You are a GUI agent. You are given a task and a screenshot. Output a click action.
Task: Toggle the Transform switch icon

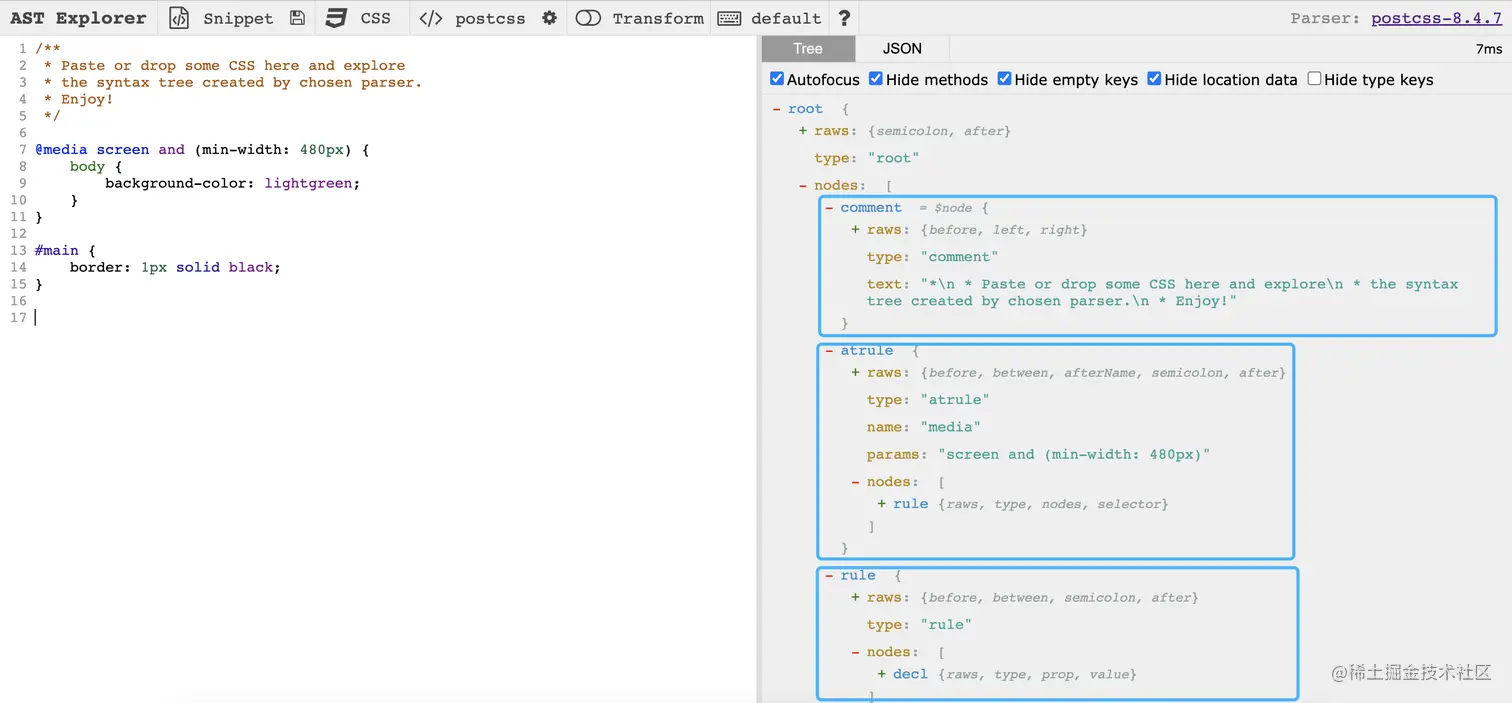pyautogui.click(x=589, y=17)
